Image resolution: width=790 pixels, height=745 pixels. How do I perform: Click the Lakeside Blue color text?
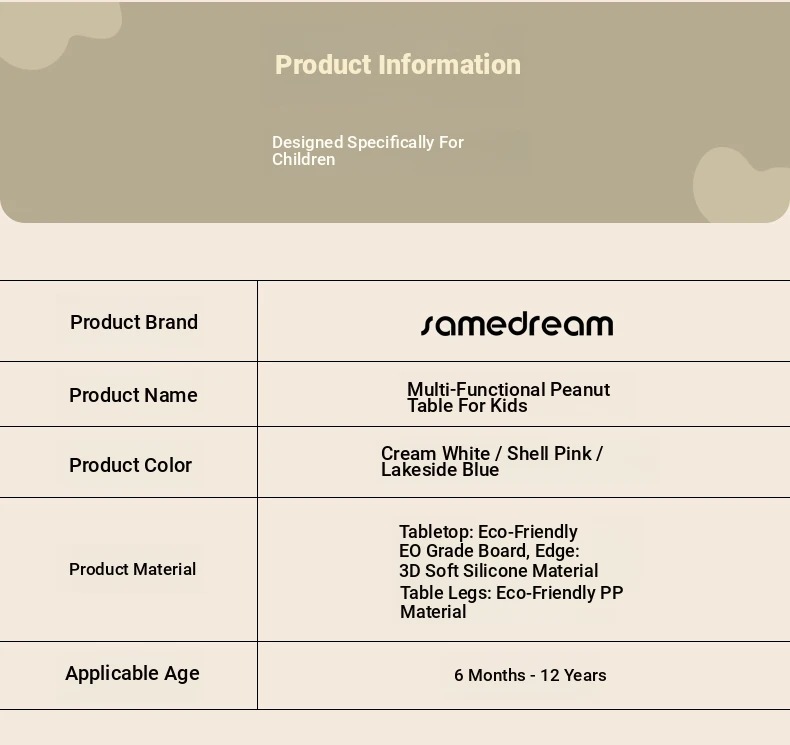[440, 469]
